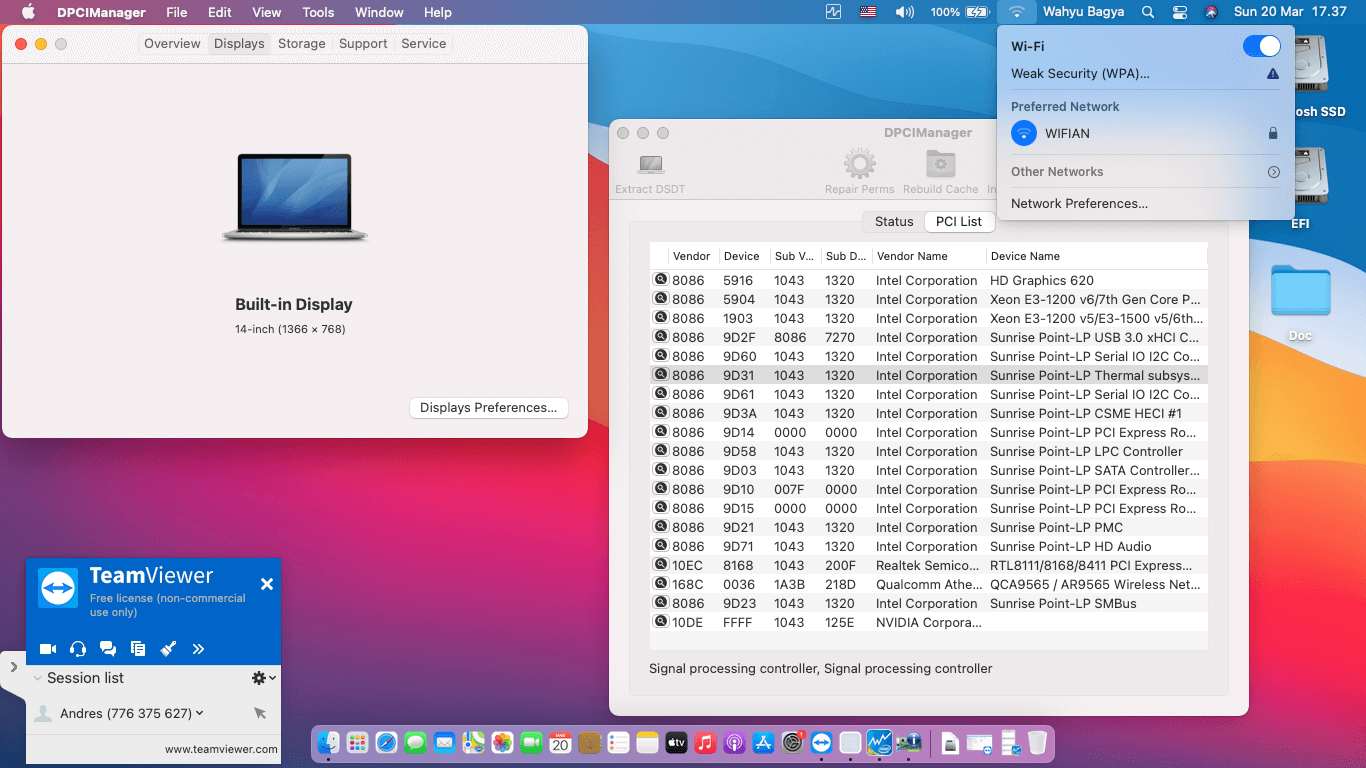
Task: Close the TeamViewer session panel
Action: pos(267,584)
